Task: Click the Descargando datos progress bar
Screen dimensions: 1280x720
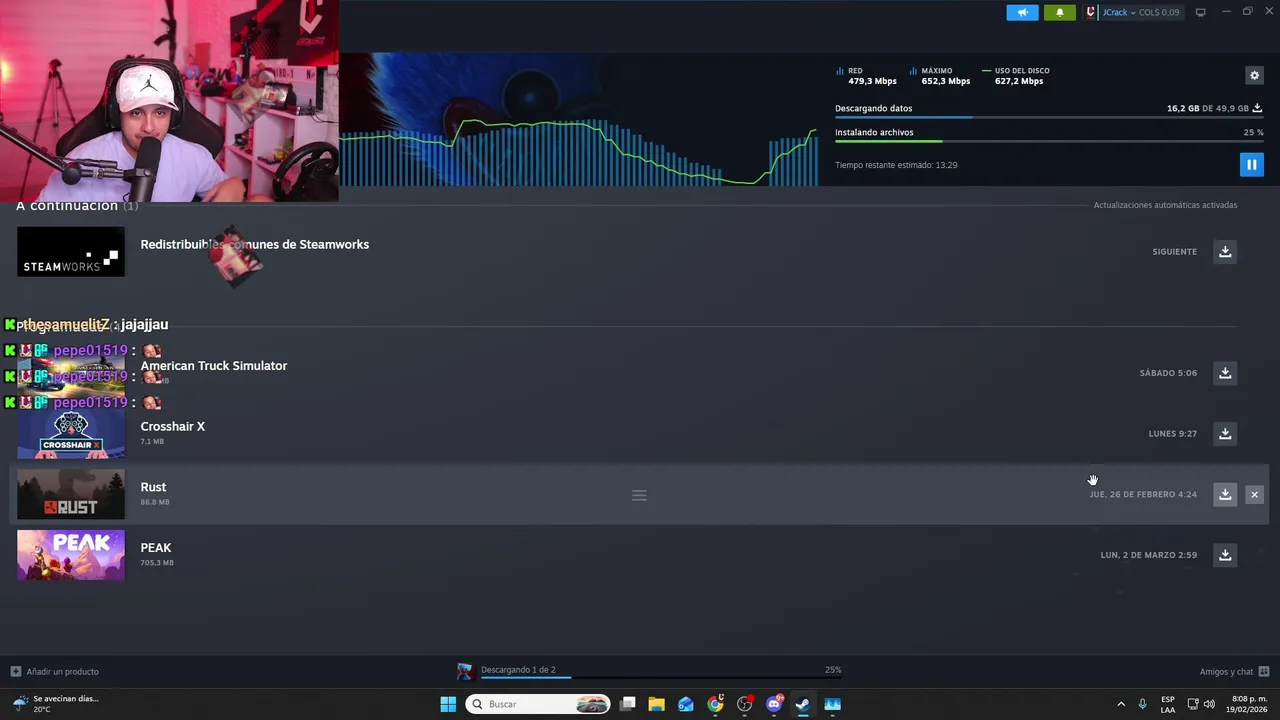Action: point(1048,117)
